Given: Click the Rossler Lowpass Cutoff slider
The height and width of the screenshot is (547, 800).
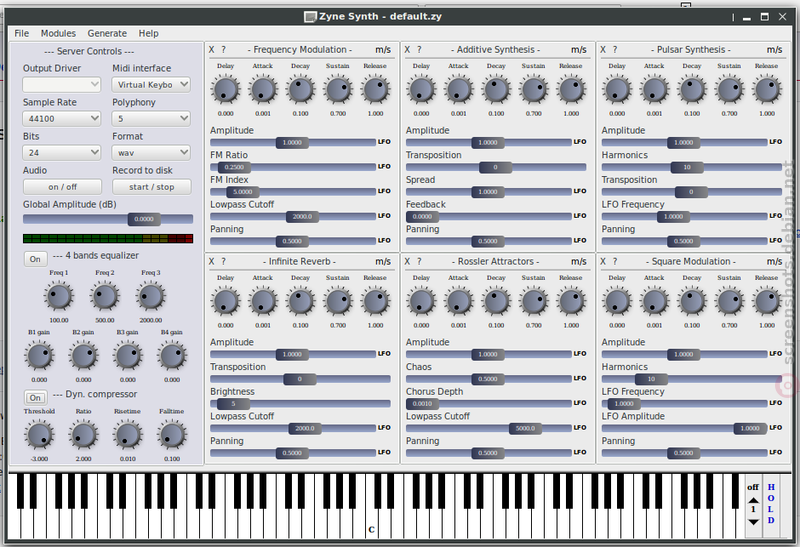Looking at the screenshot, I should pos(489,428).
